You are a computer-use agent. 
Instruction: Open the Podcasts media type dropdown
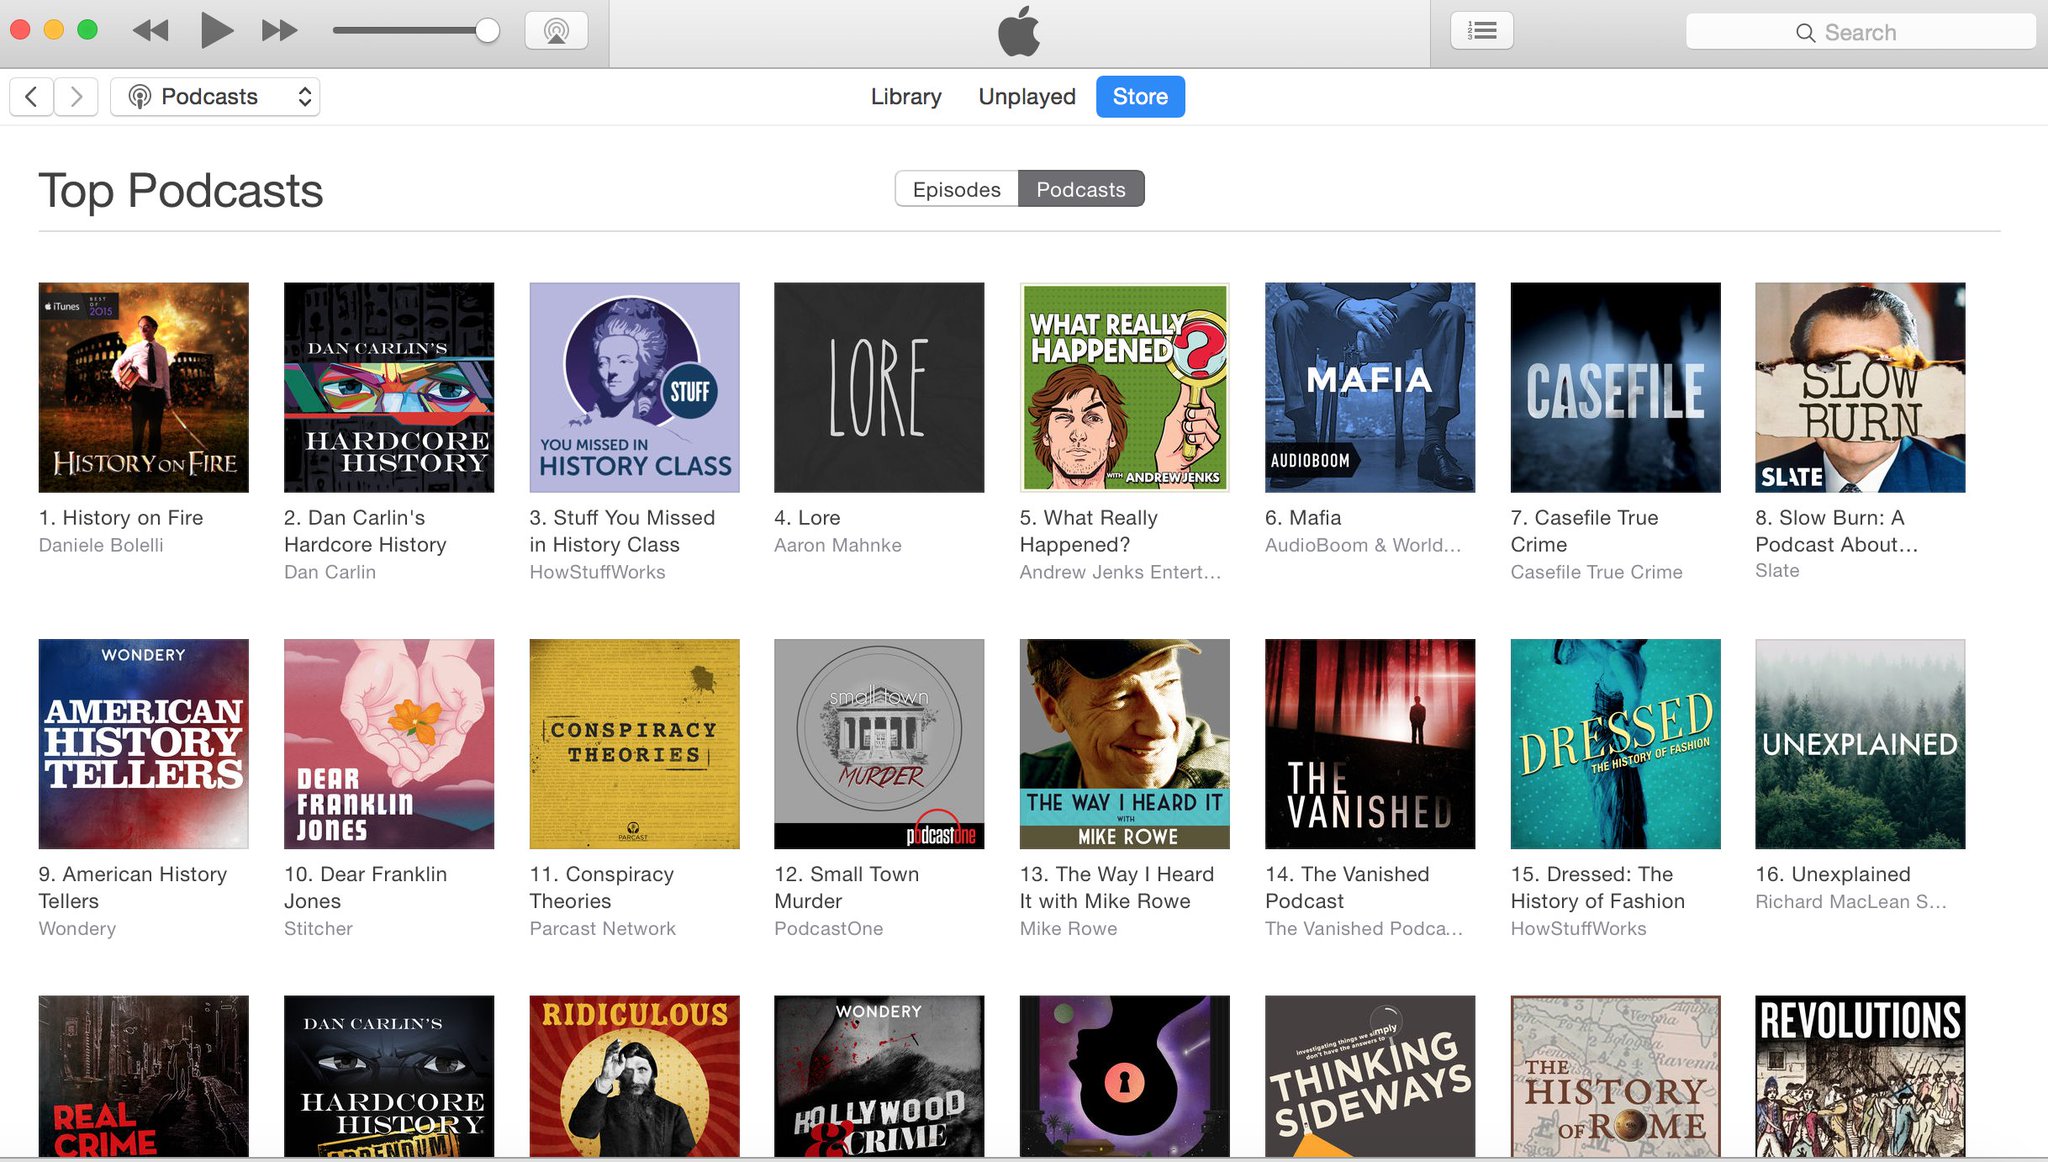coord(215,97)
